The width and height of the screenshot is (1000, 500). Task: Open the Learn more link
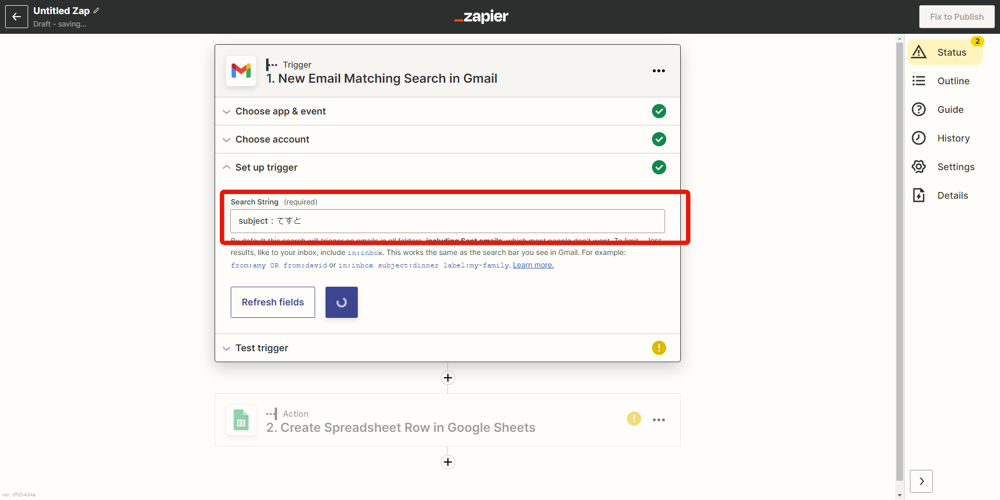pos(533,265)
